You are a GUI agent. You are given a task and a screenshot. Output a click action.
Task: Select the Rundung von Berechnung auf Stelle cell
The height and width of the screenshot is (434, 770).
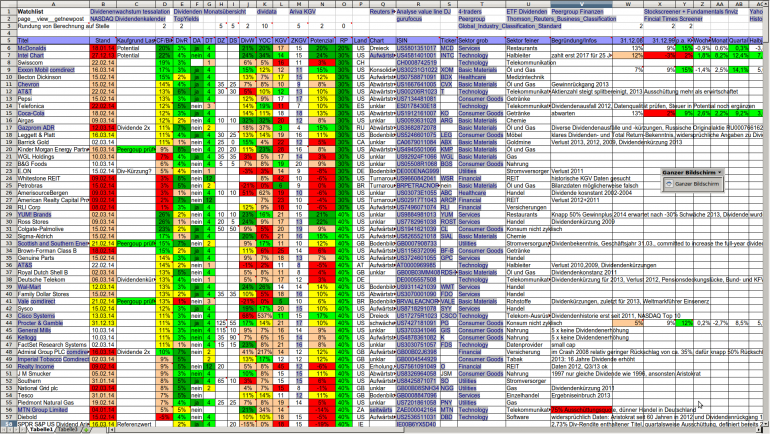point(53,26)
